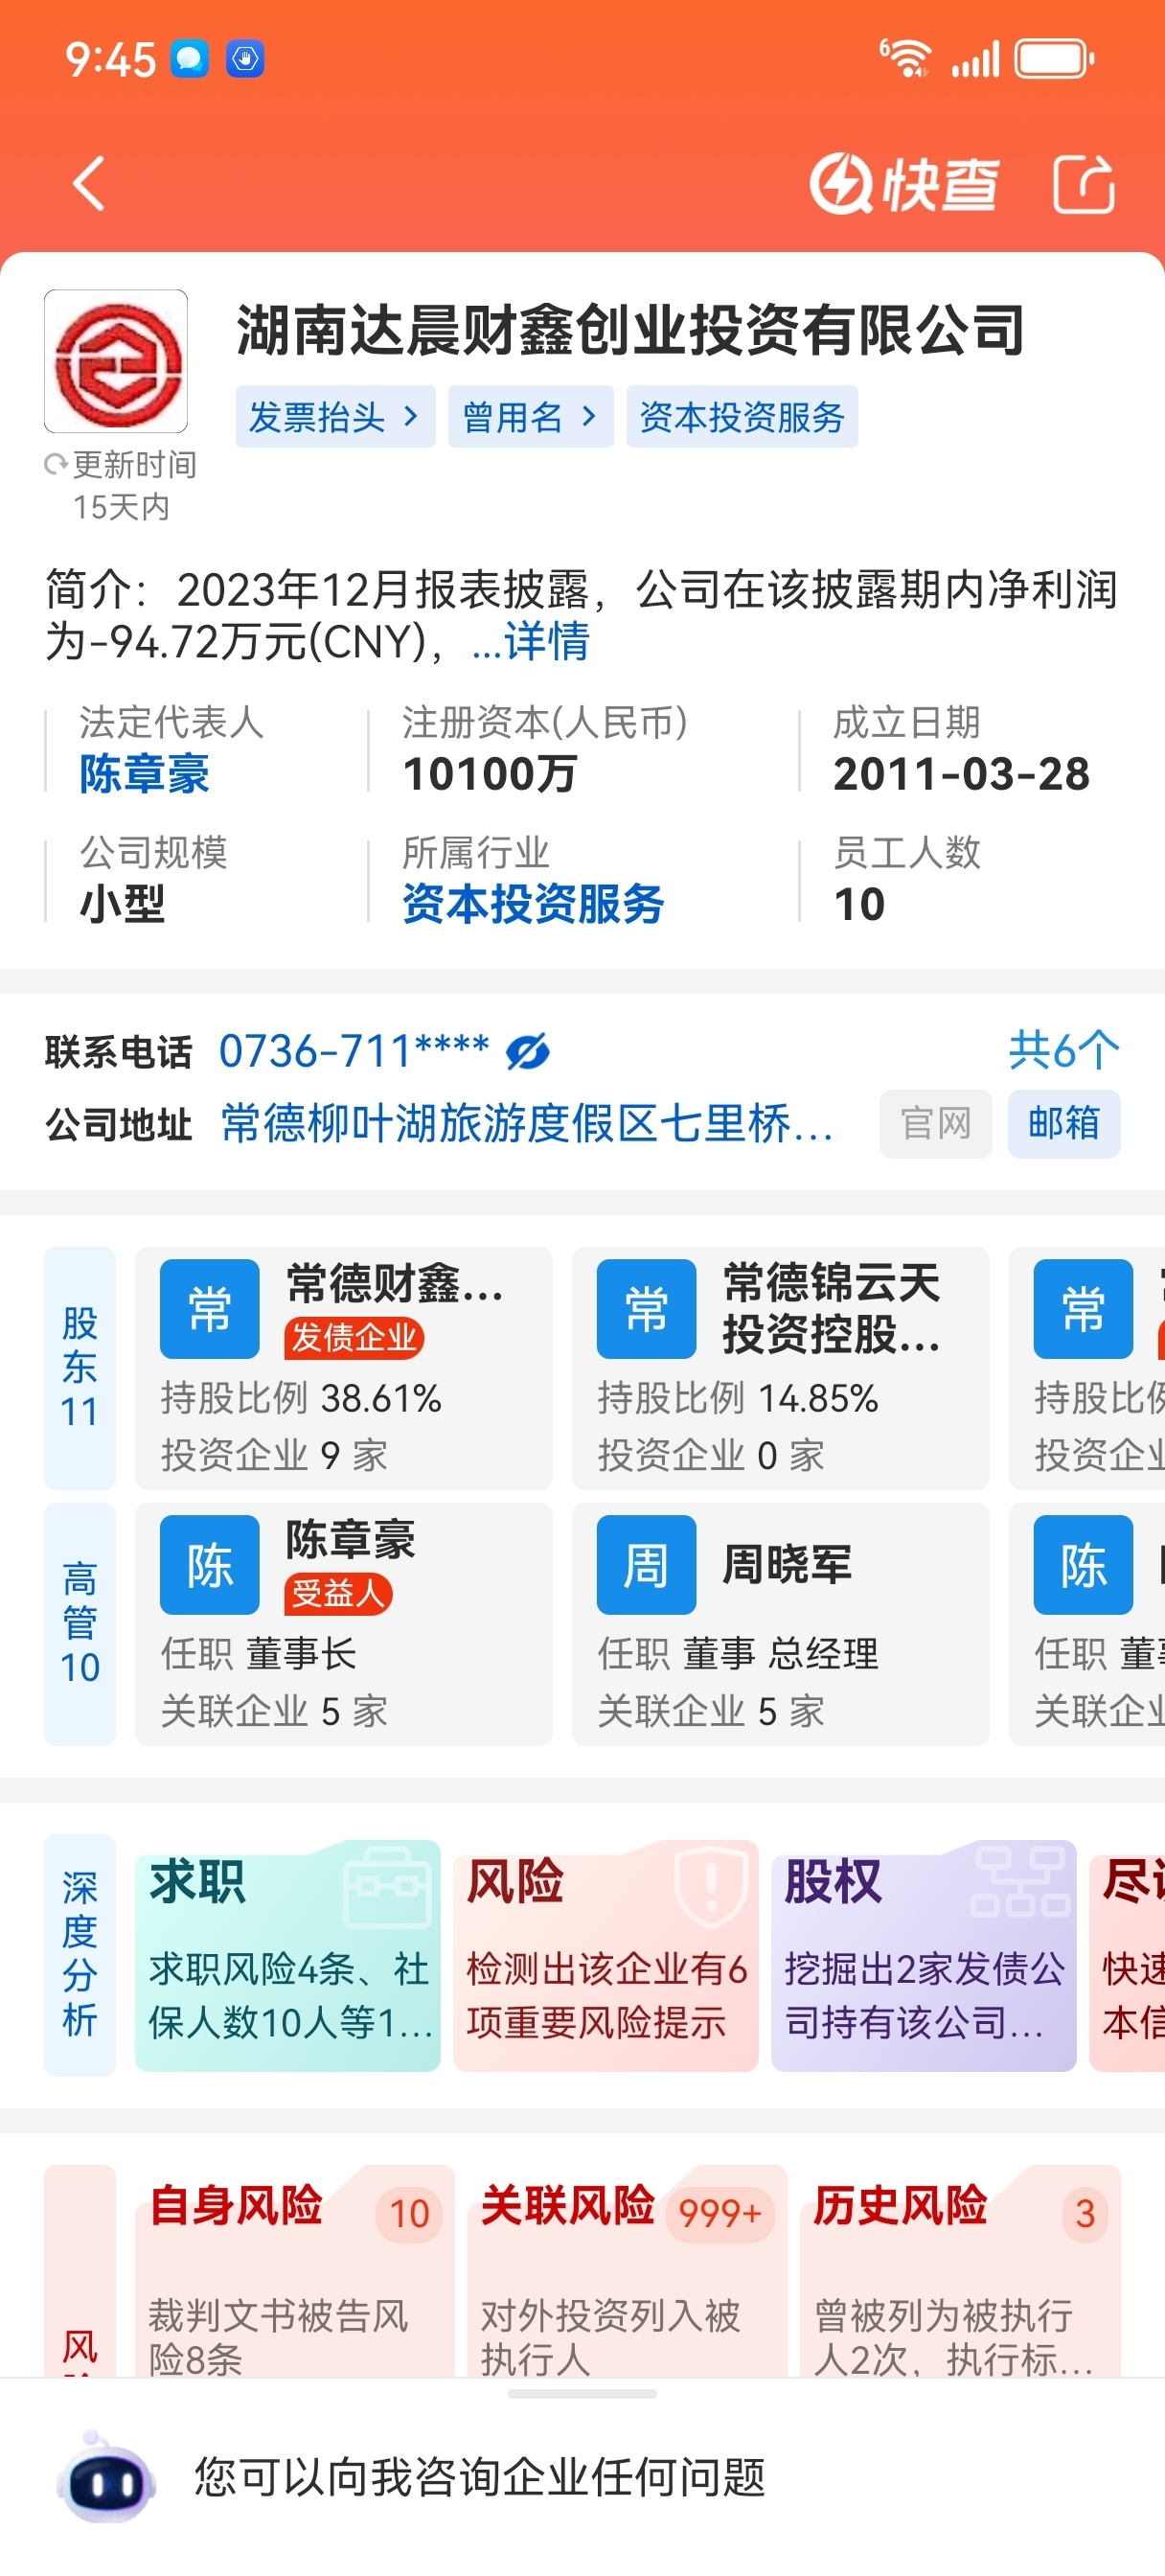Open 自身风险 card with 10 count
1165x2576 pixels.
point(295,2270)
